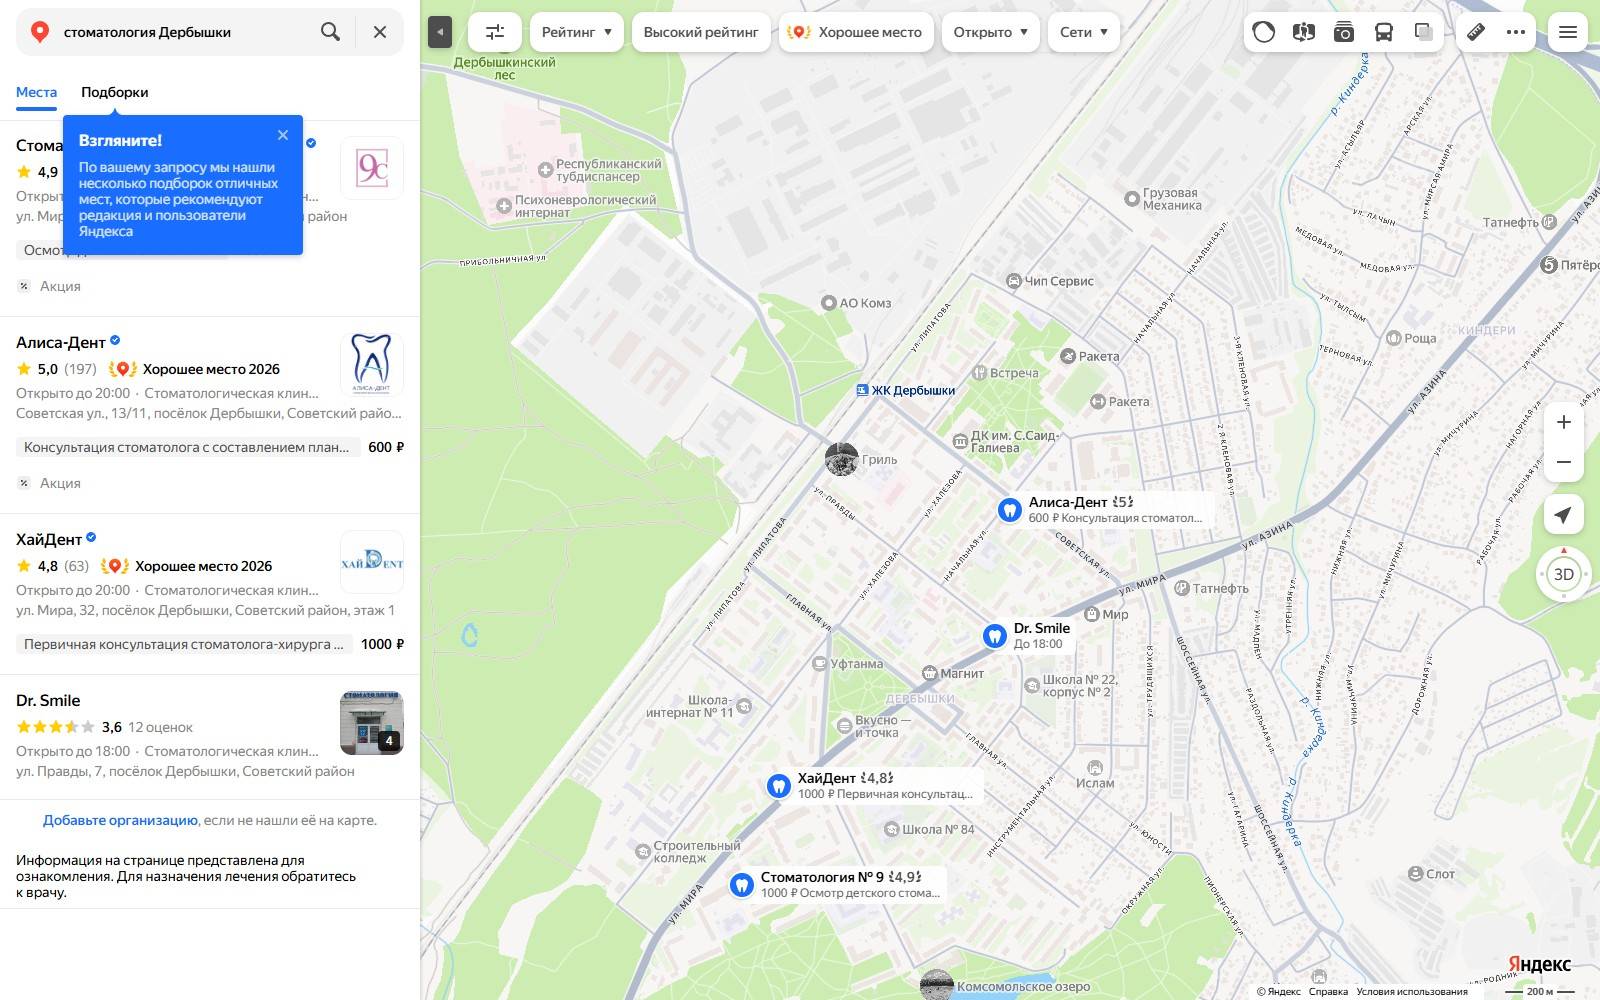The width and height of the screenshot is (1600, 1000).
Task: Click the Стоматология № 9 map pin
Action: pyautogui.click(x=741, y=885)
